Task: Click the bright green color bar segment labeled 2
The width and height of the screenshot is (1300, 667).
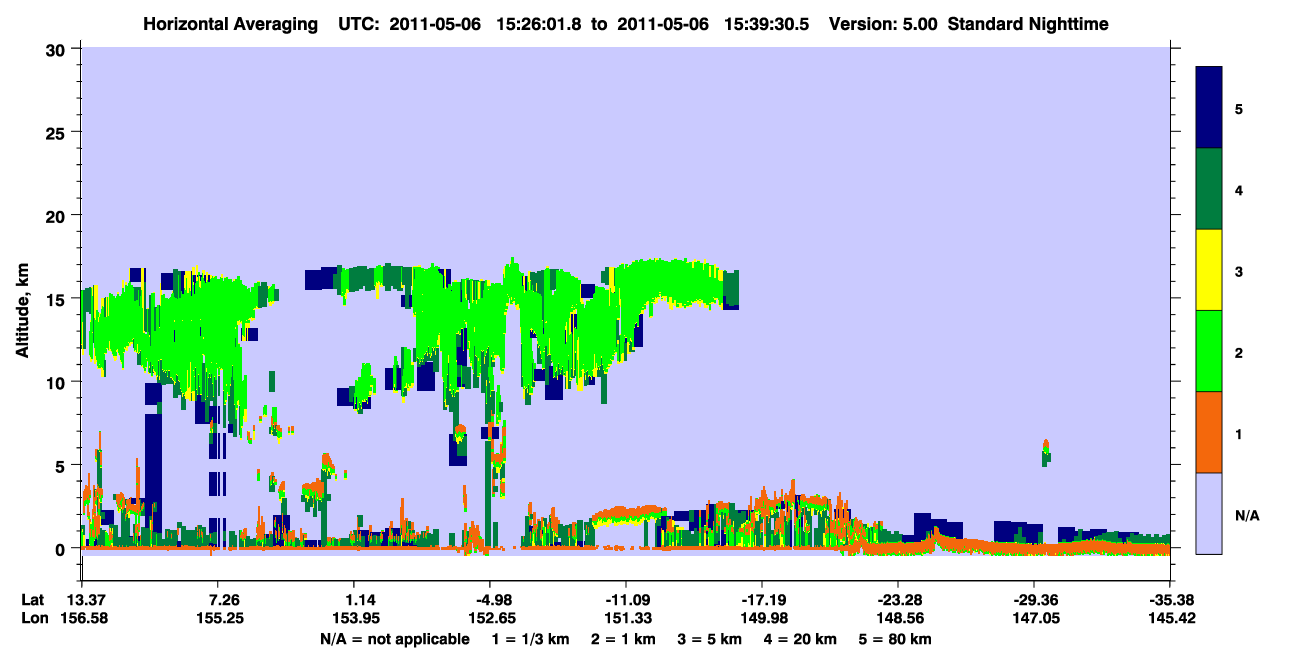Action: (1209, 351)
